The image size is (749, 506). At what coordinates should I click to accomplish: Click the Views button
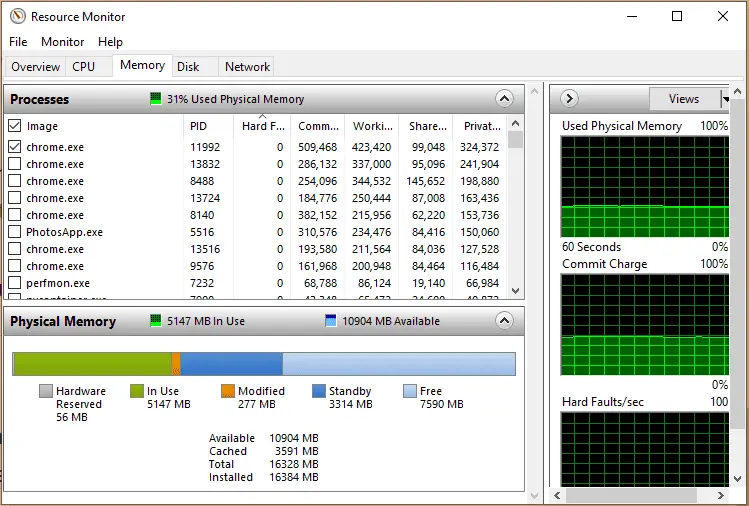pyautogui.click(x=684, y=99)
